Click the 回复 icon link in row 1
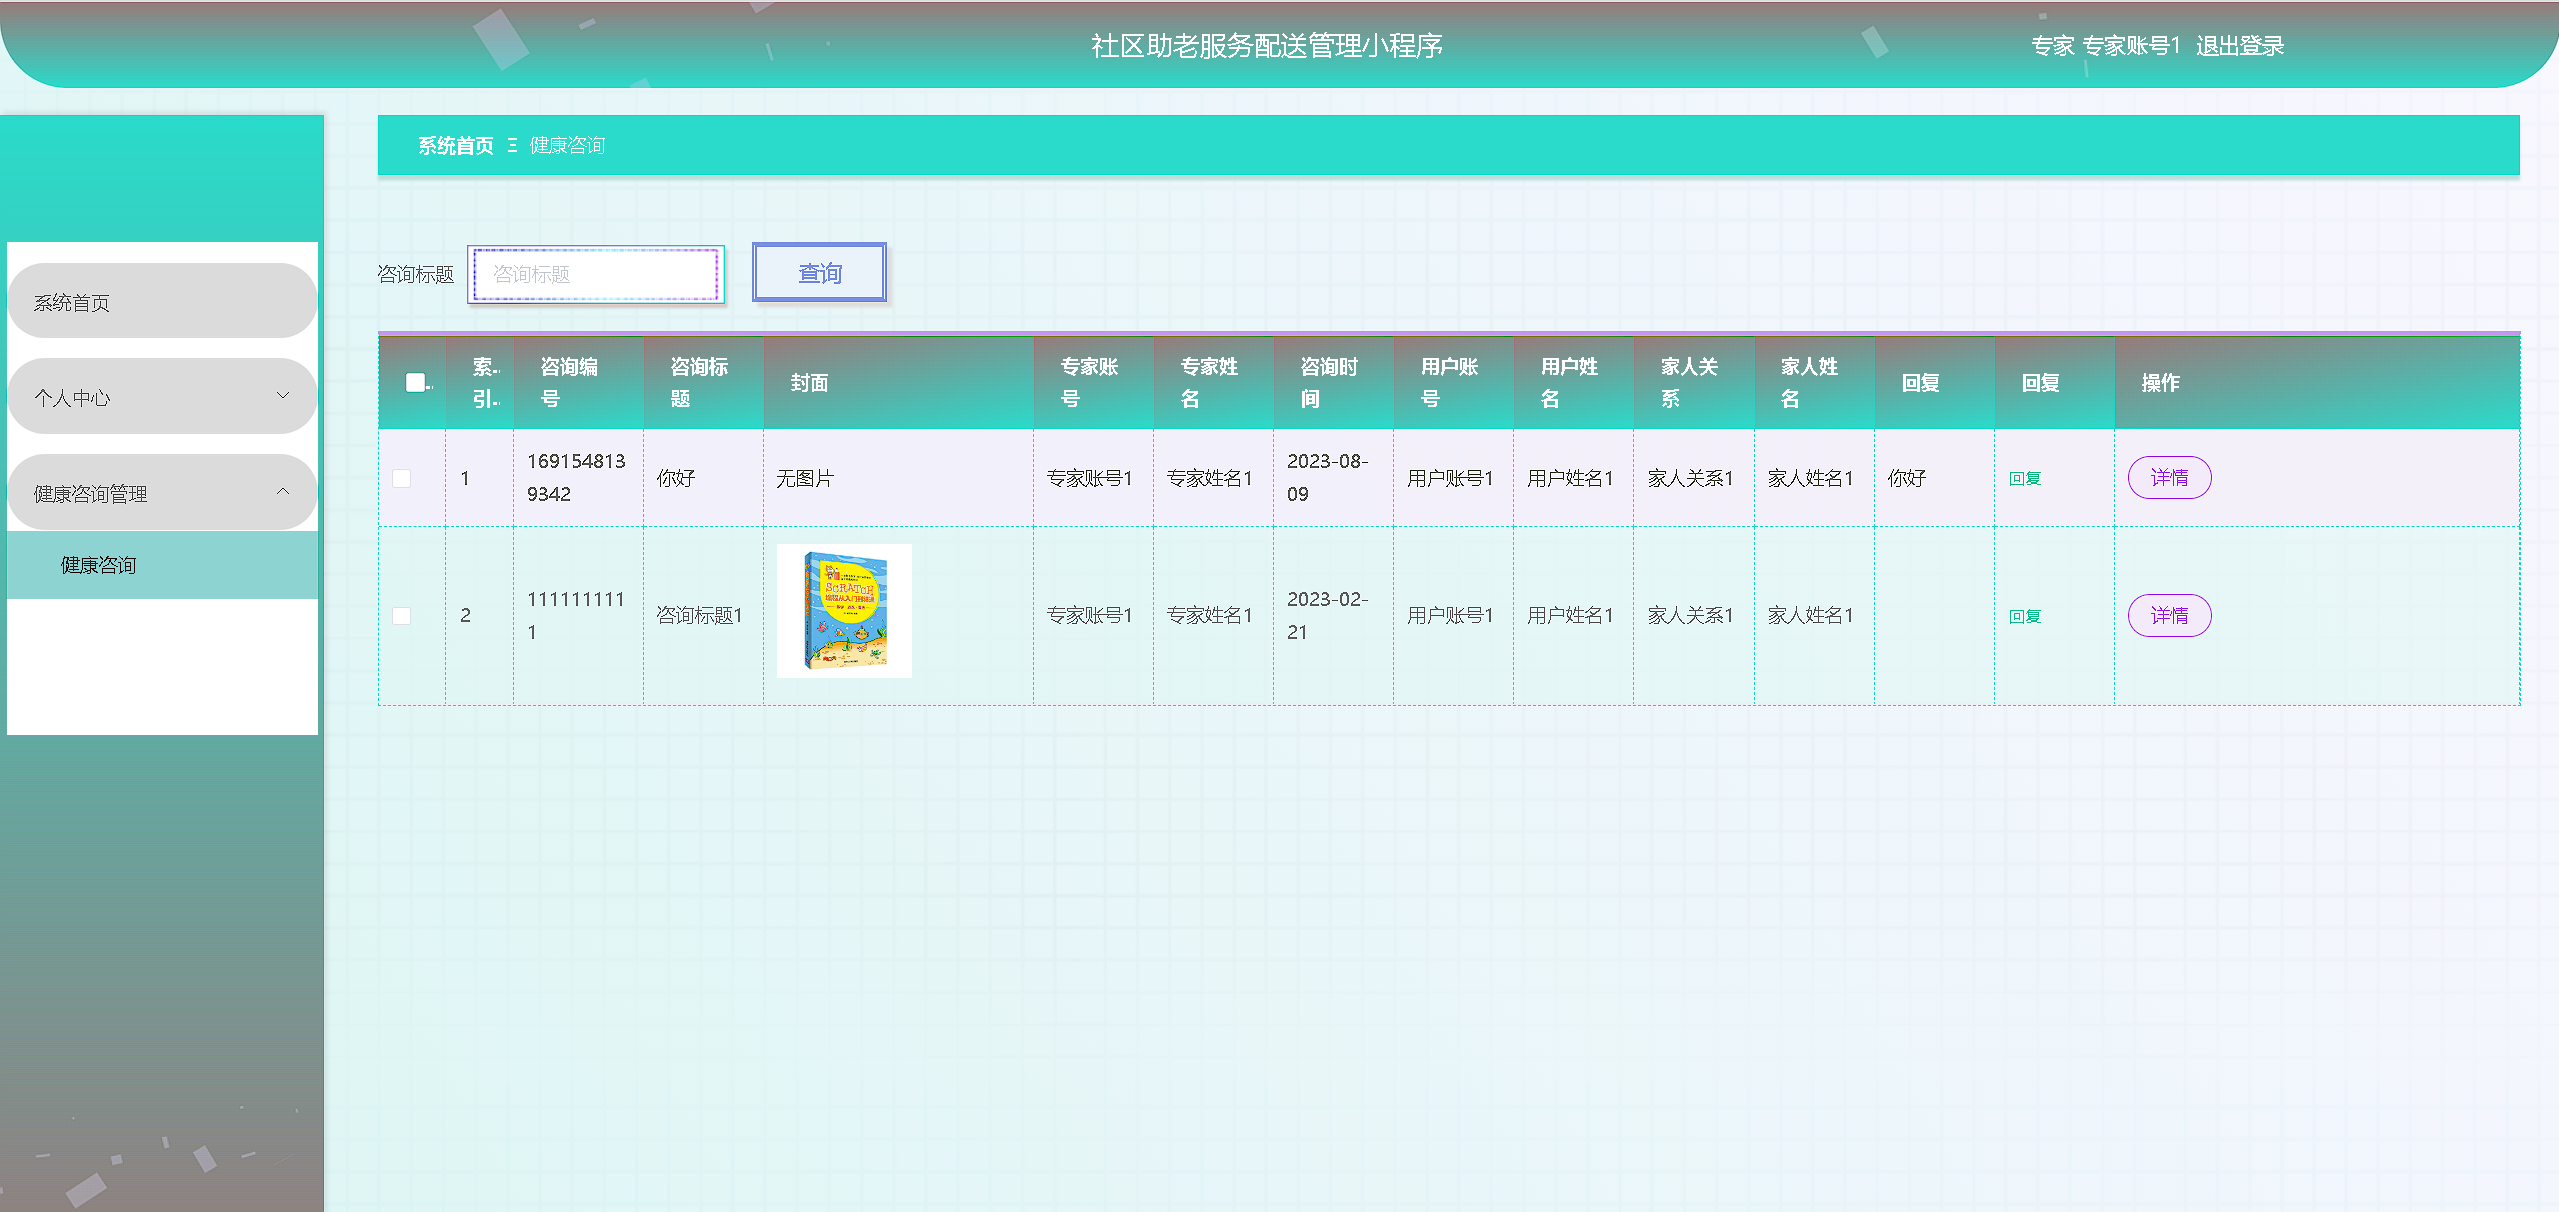2559x1212 pixels. (2024, 479)
